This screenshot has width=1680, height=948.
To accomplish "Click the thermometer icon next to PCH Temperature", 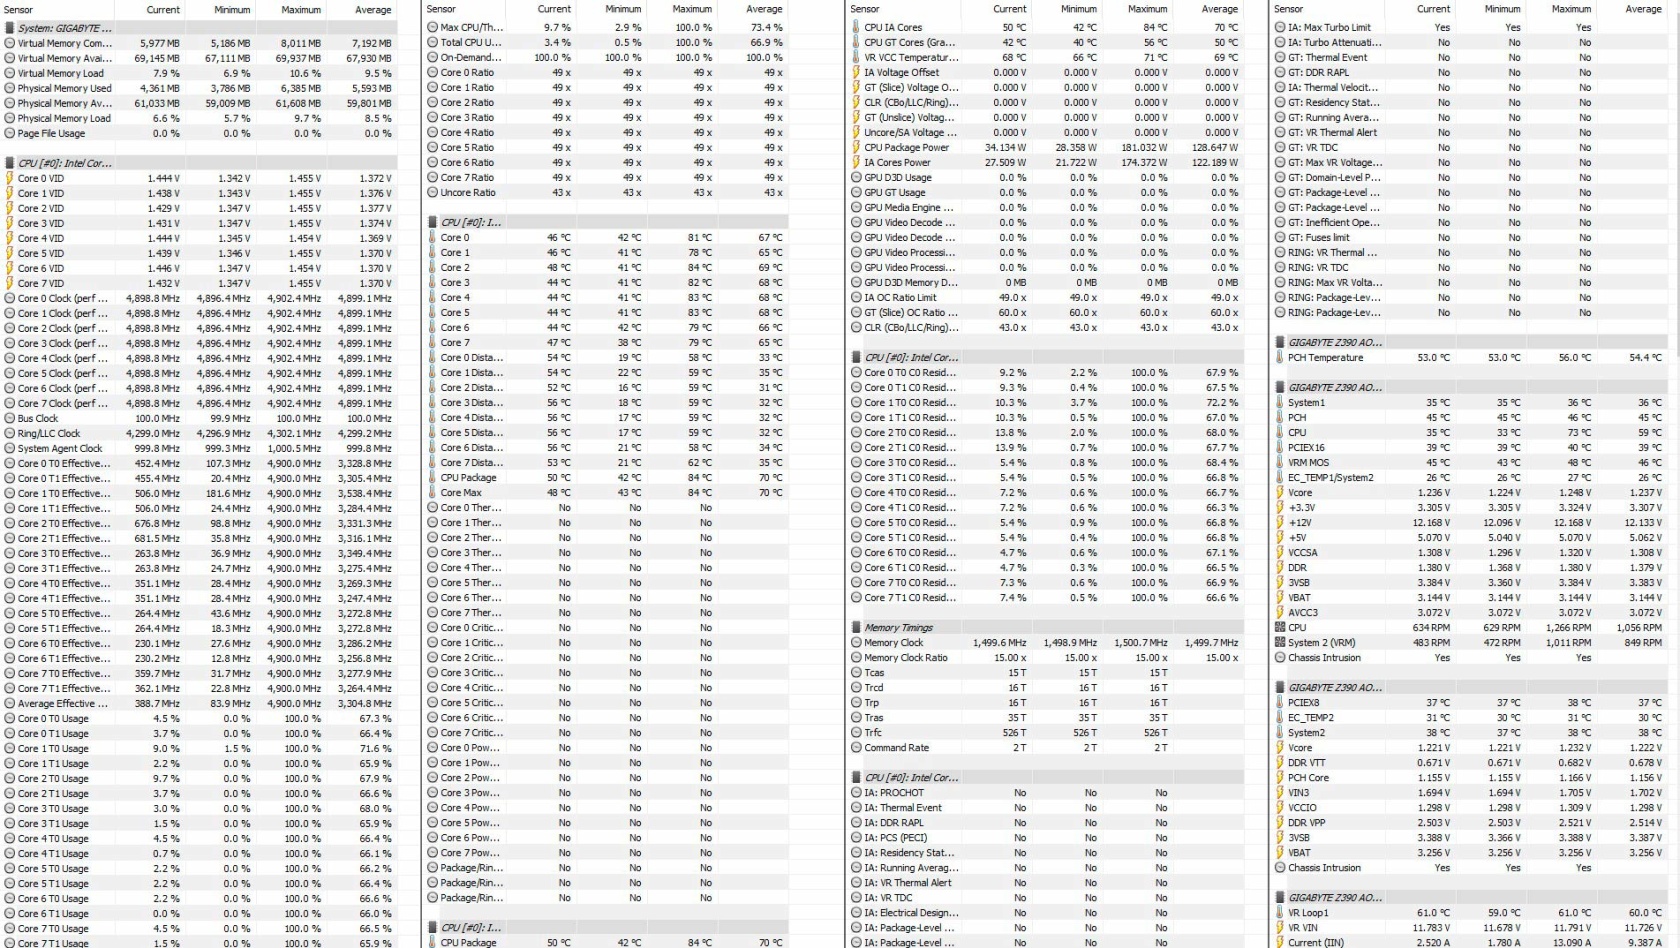I will click(1280, 358).
